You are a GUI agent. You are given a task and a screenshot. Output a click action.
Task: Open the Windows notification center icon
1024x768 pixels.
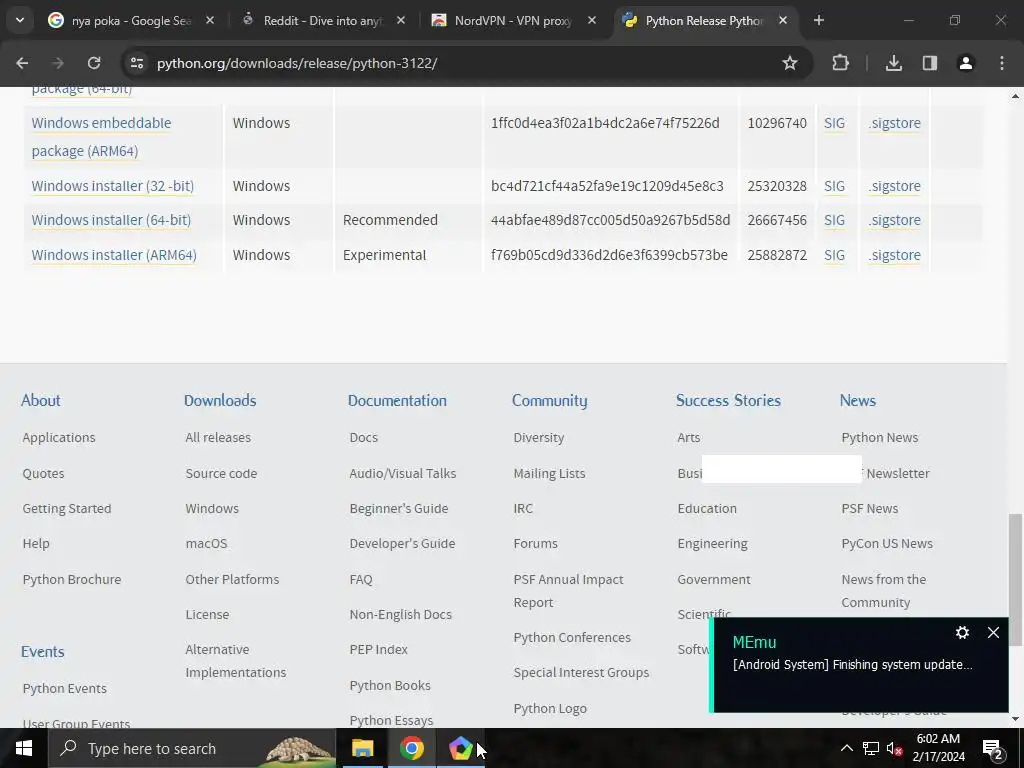pos(993,748)
